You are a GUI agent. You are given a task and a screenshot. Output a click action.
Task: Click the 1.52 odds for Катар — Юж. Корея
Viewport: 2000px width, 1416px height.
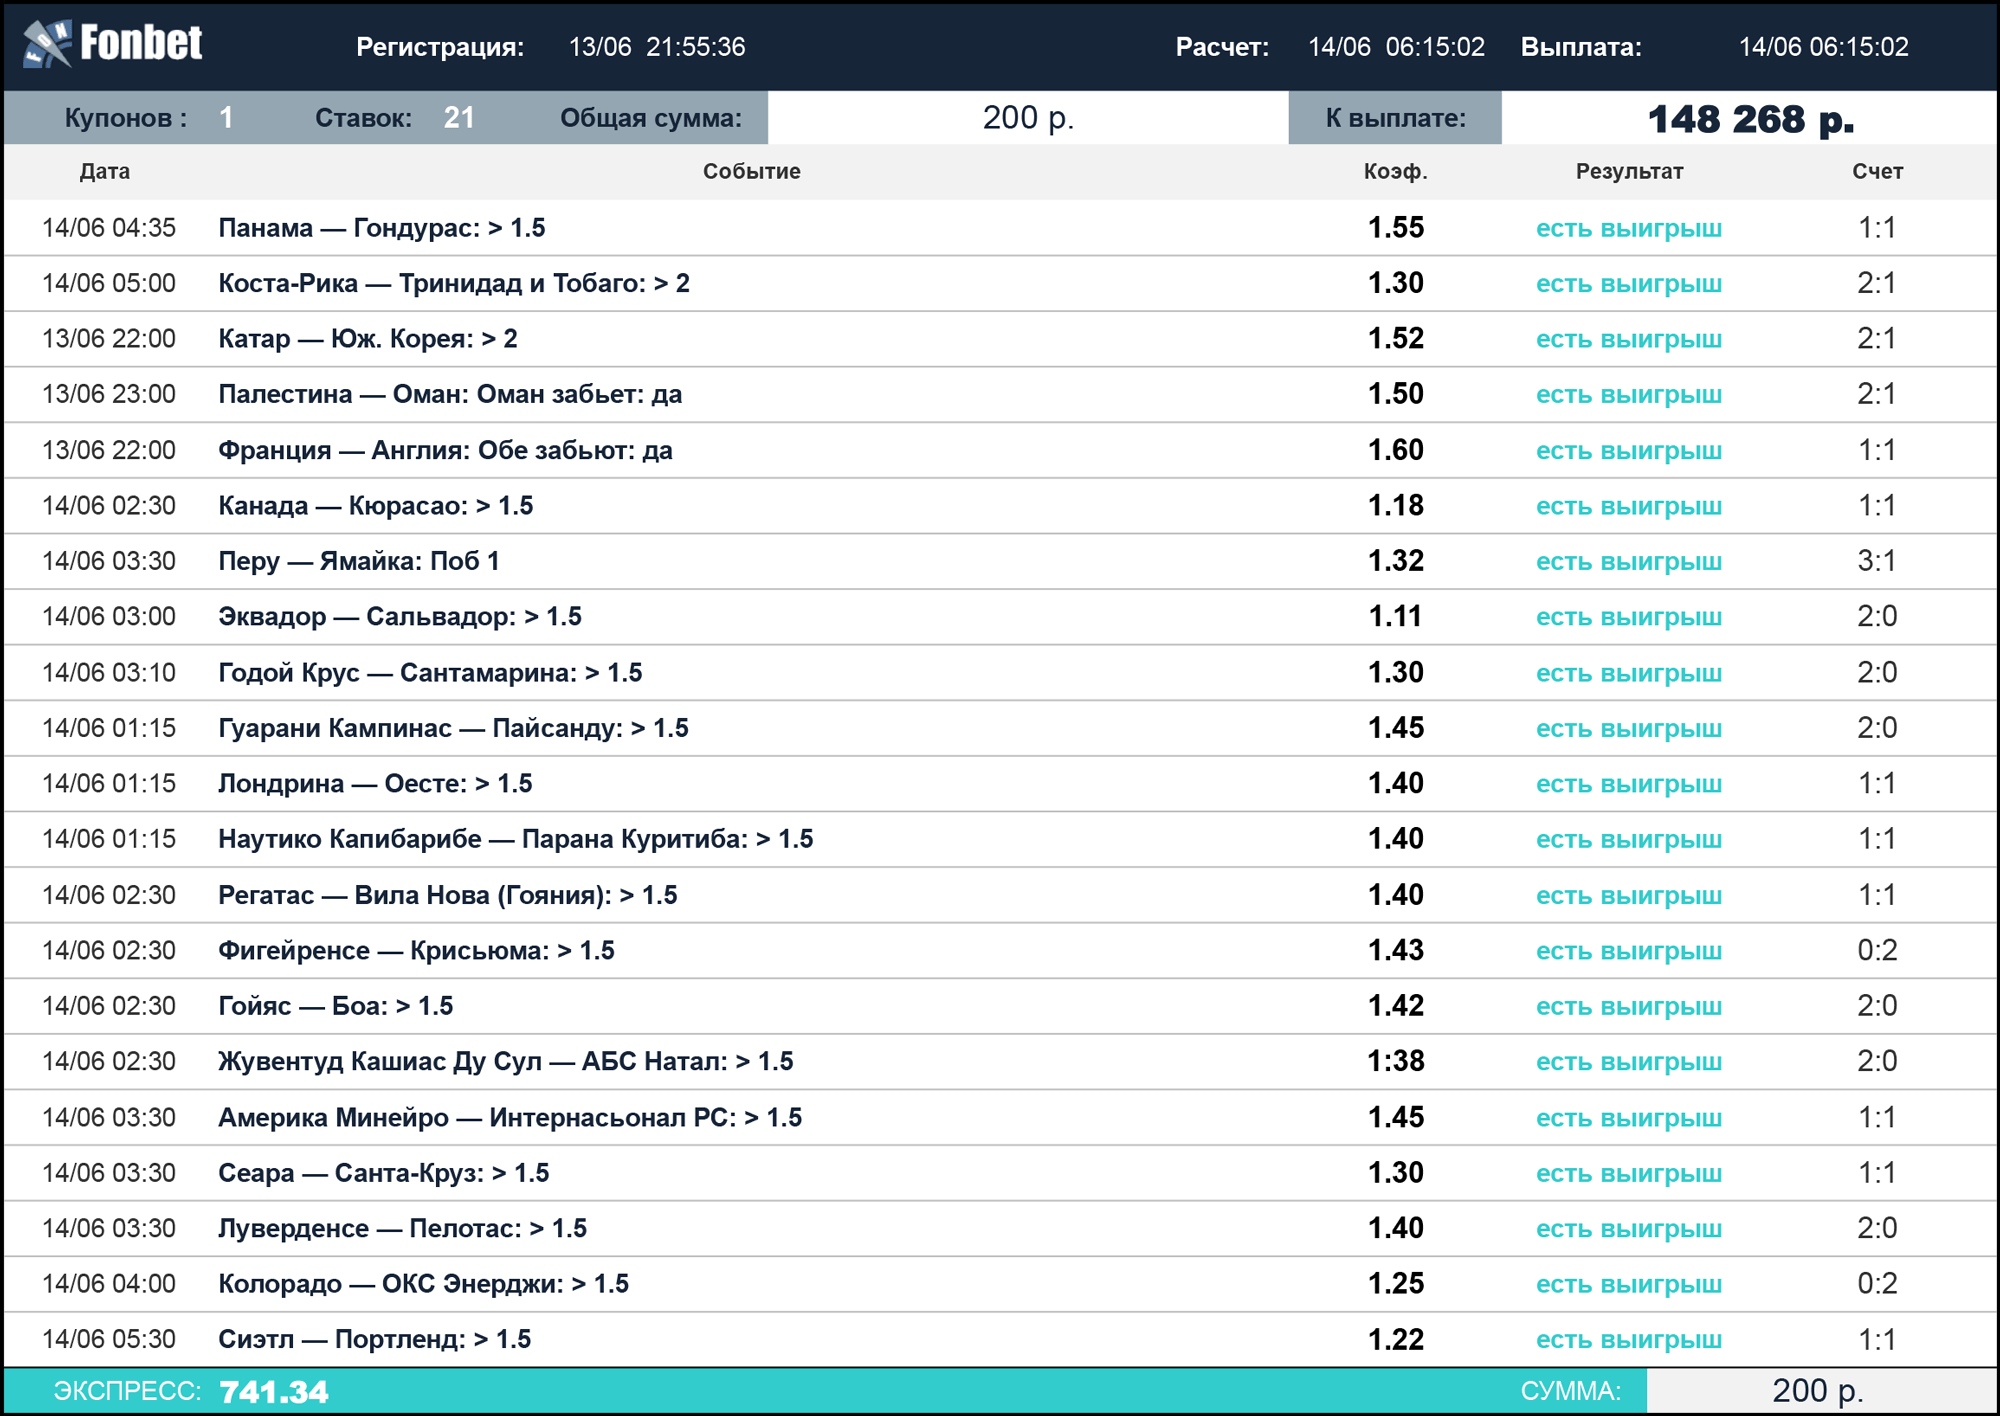[x=1395, y=339]
